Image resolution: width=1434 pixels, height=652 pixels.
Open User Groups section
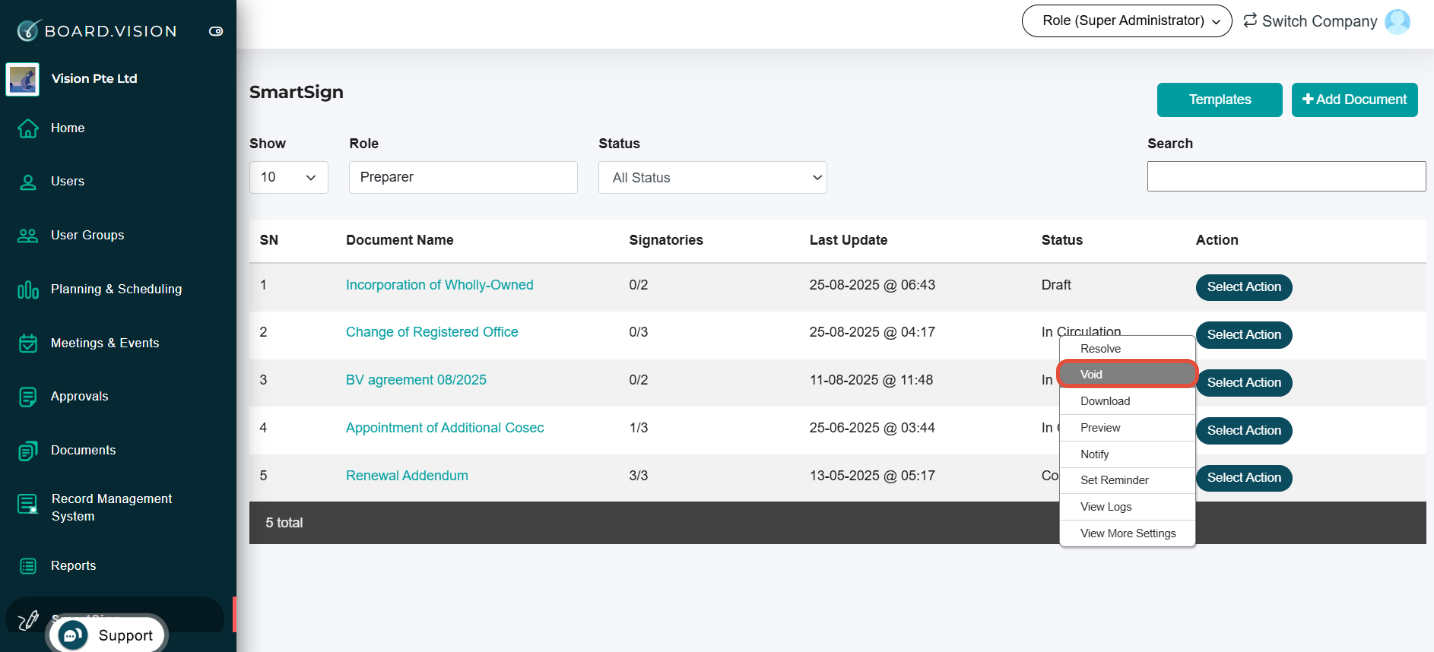point(88,236)
